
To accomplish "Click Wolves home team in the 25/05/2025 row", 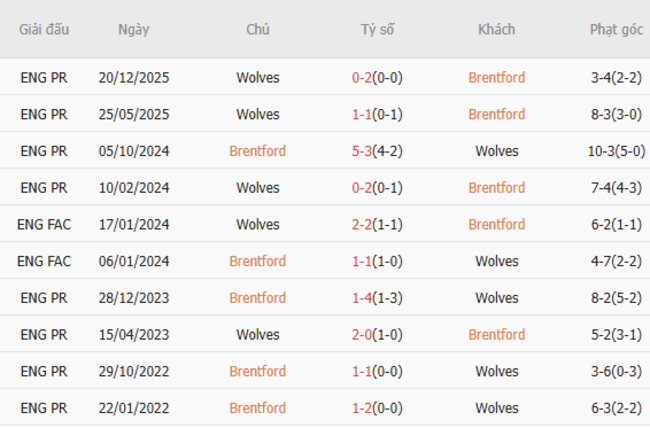I will [257, 114].
